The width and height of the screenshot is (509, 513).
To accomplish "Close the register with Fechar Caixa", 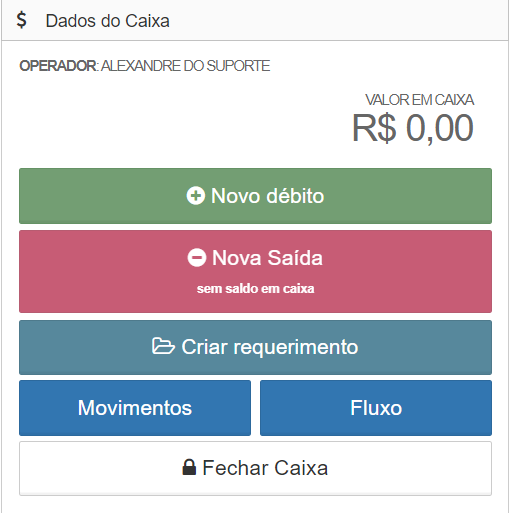I will point(255,468).
